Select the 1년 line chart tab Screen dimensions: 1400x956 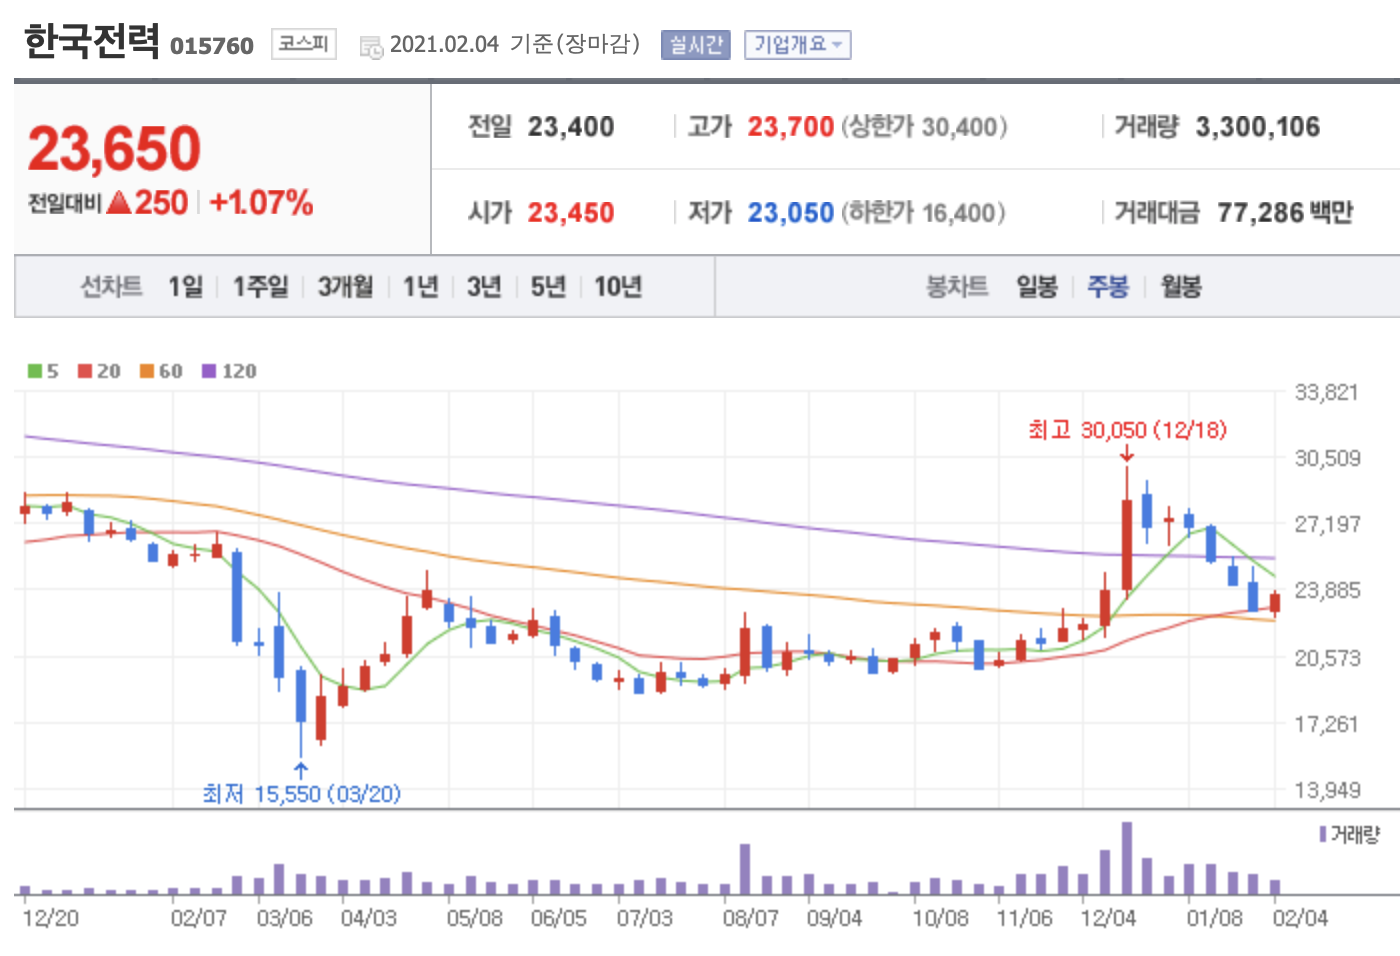click(421, 287)
